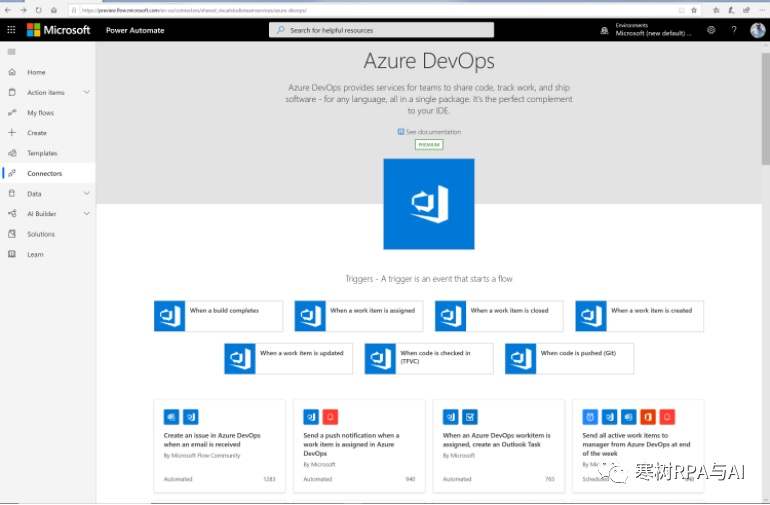Click the Learn book icon
770x505 pixels.
tap(12, 254)
